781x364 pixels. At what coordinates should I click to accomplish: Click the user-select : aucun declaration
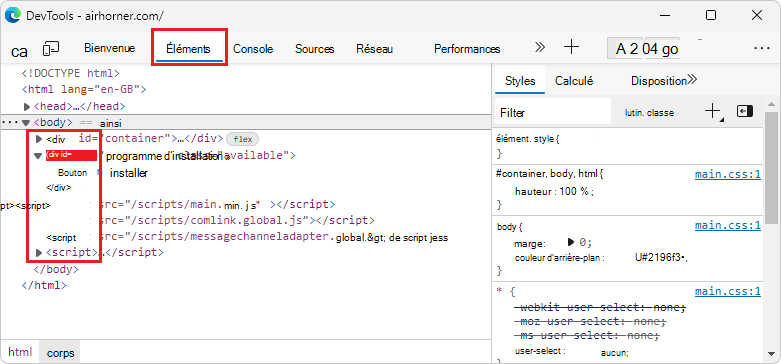coord(572,352)
